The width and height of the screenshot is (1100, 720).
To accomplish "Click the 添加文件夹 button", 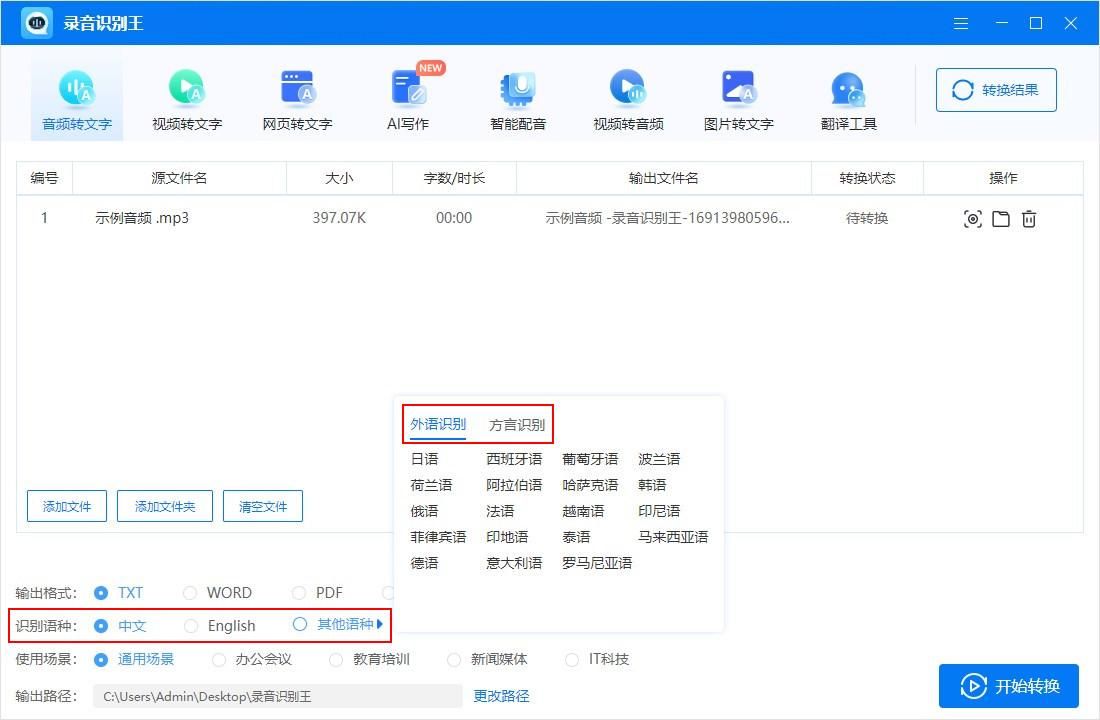I will click(165, 506).
